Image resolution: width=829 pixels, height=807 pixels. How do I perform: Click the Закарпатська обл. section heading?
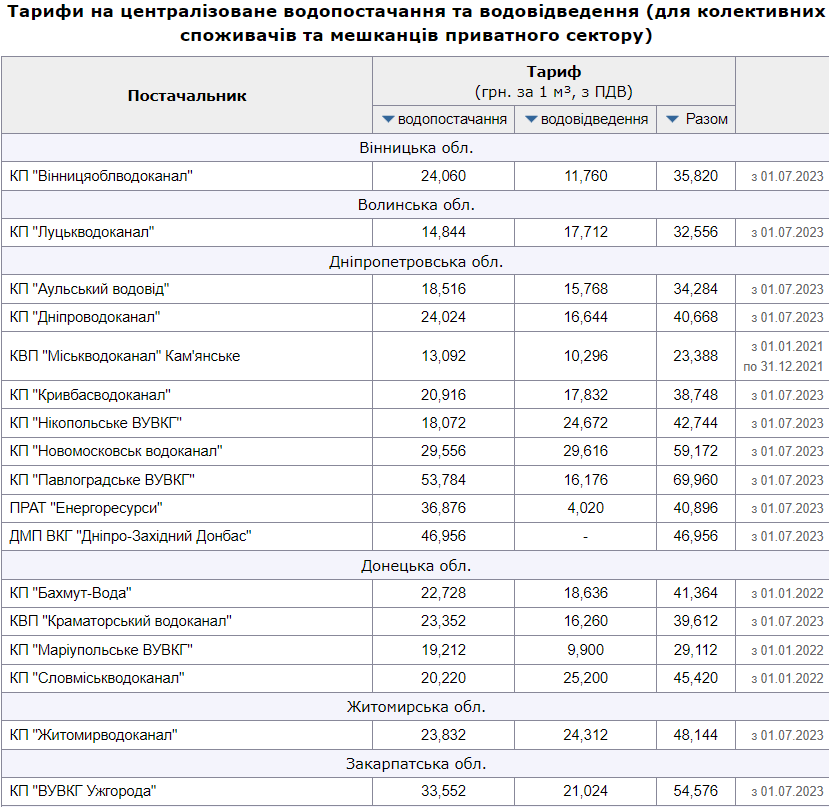(415, 764)
